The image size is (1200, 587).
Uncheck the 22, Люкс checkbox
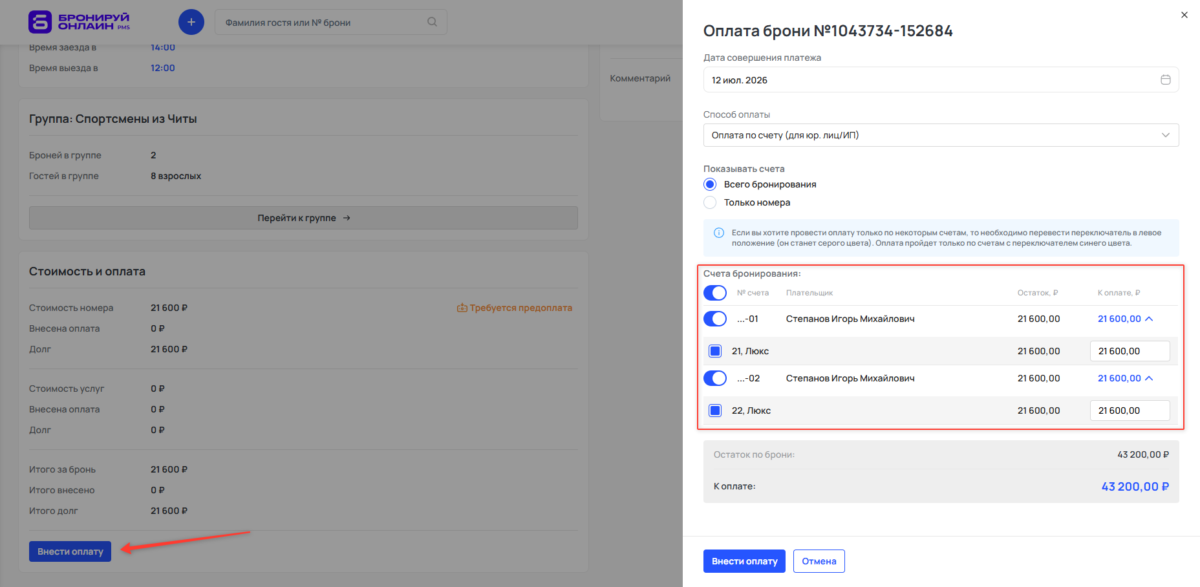tap(715, 410)
